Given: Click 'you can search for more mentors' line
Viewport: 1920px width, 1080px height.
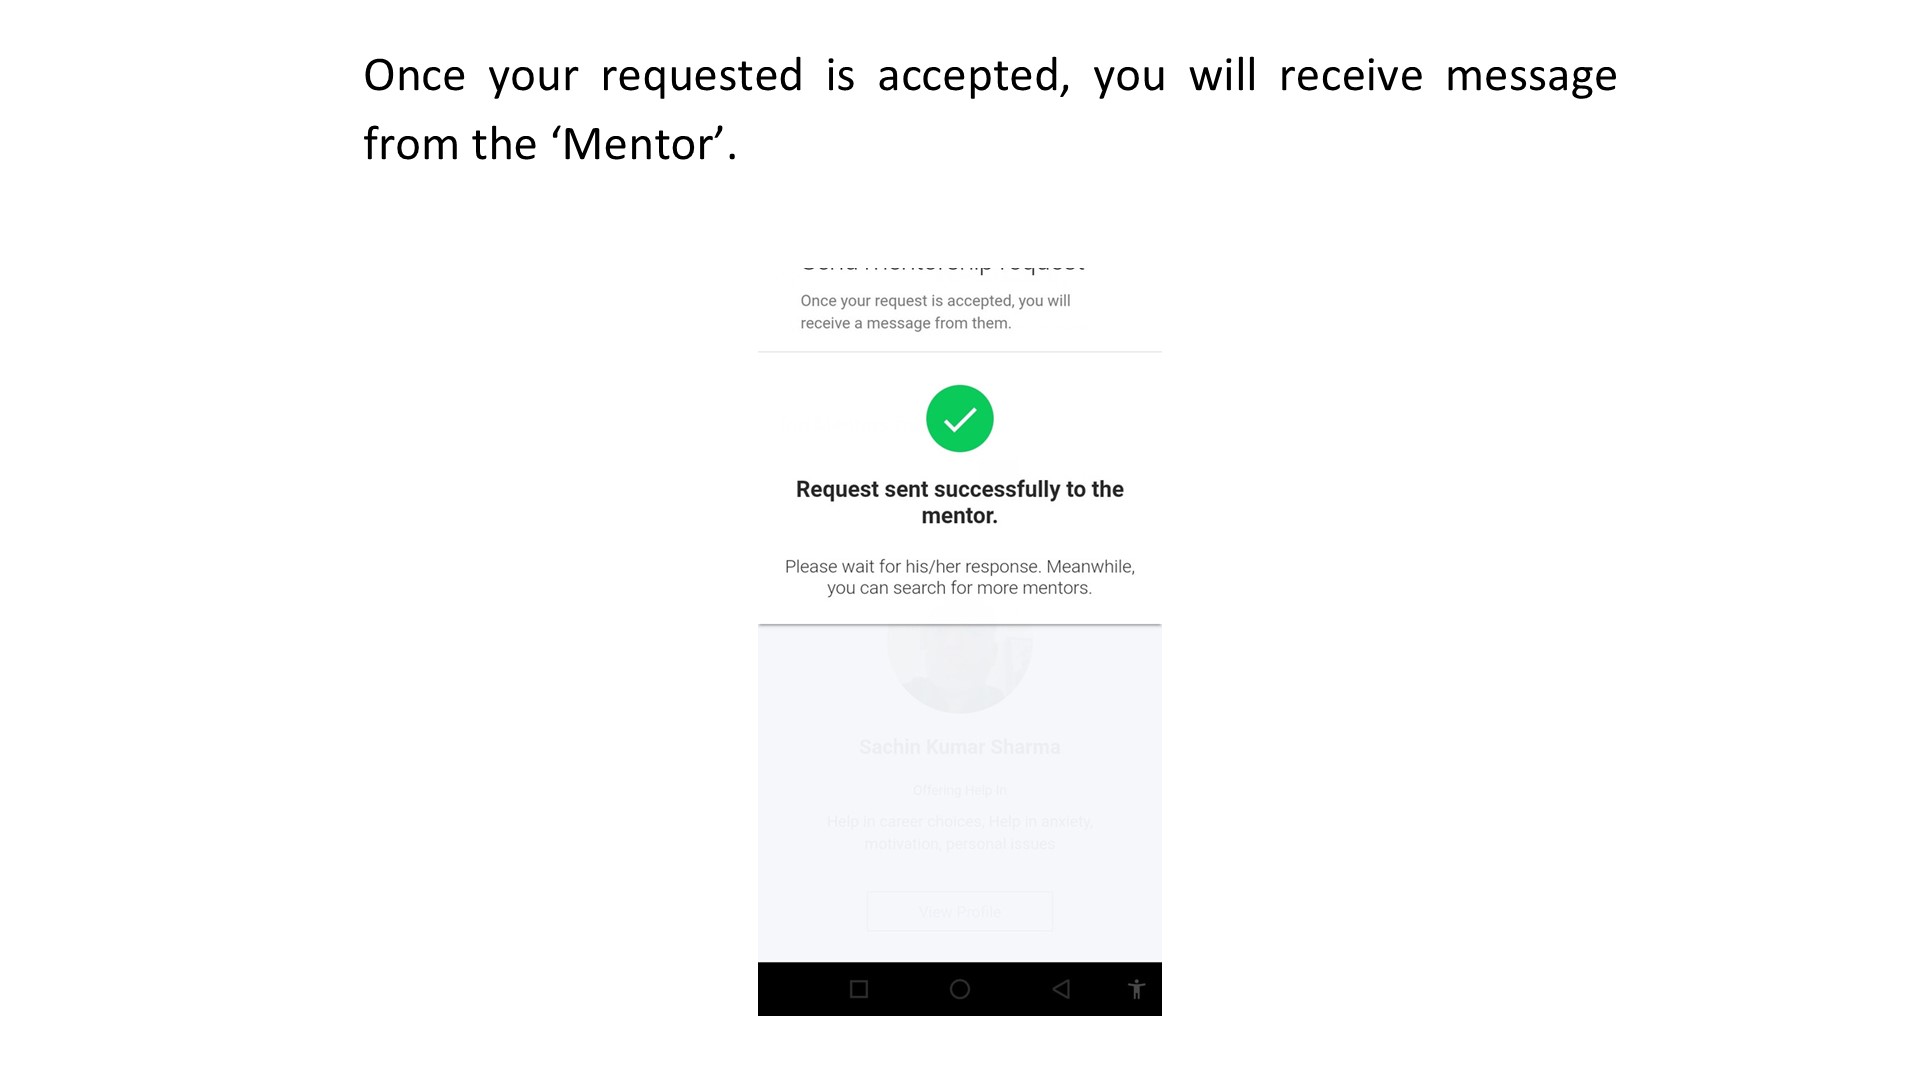Looking at the screenshot, I should (960, 588).
